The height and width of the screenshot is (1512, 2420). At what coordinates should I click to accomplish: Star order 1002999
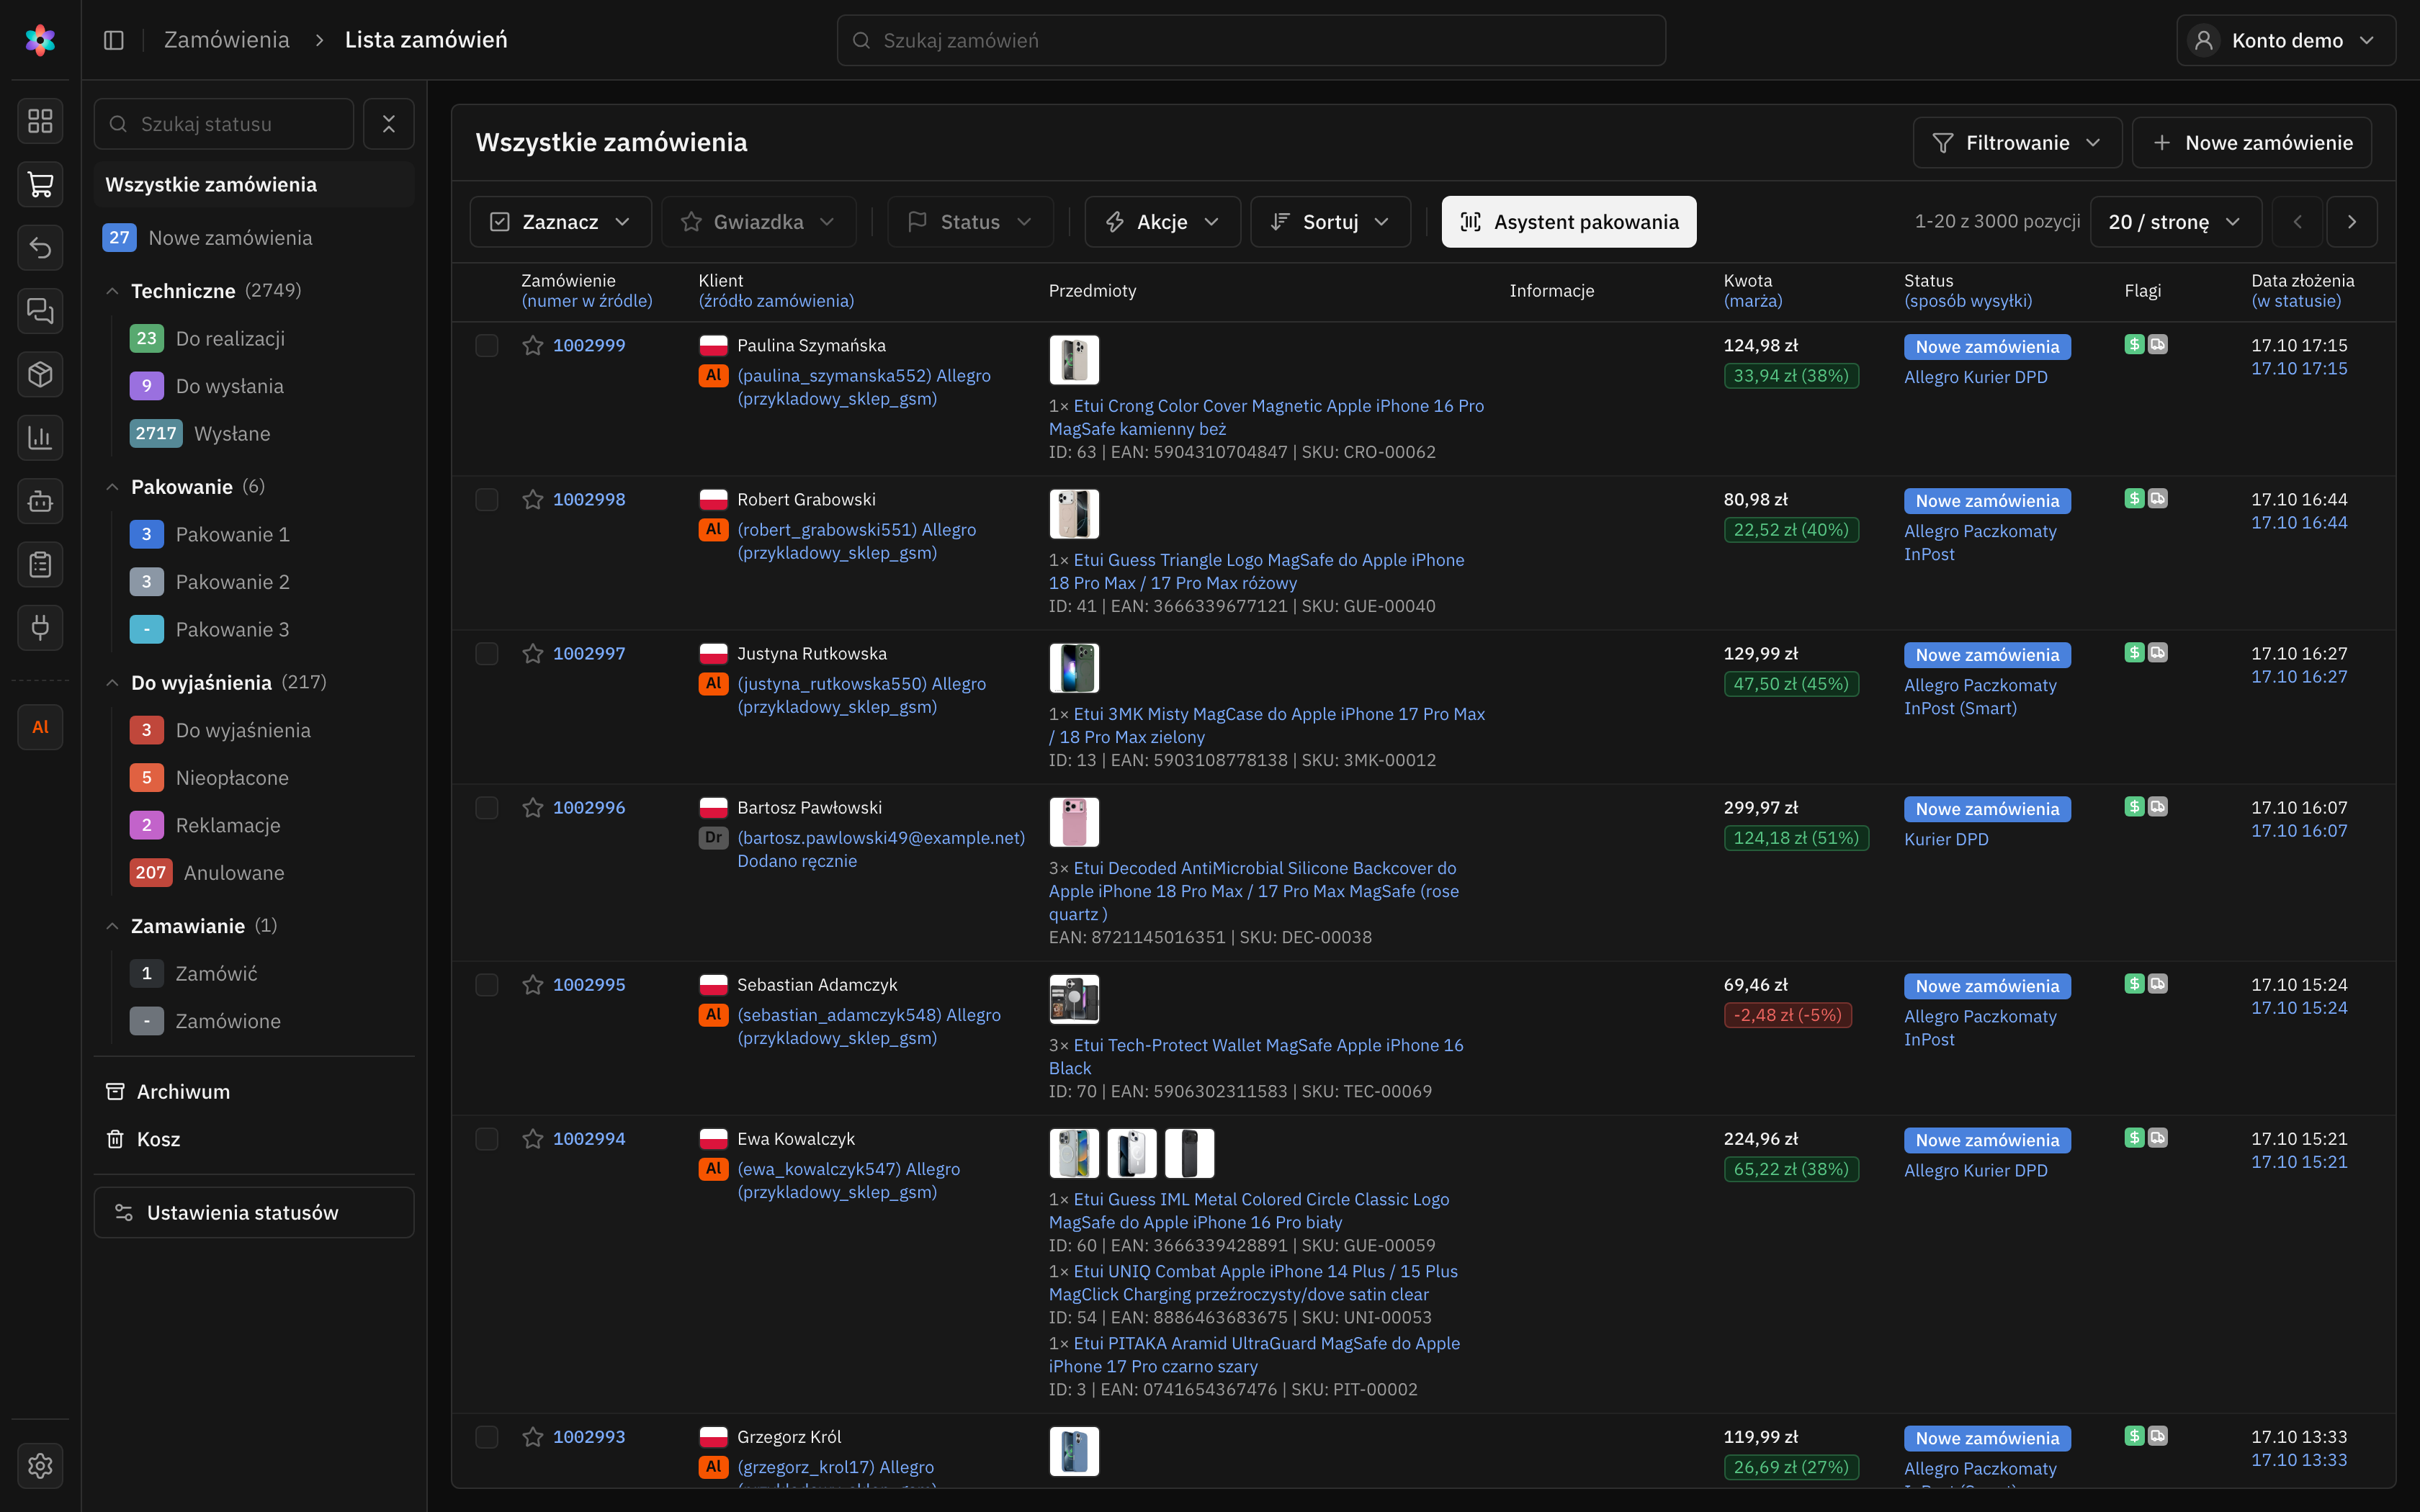pyautogui.click(x=533, y=345)
